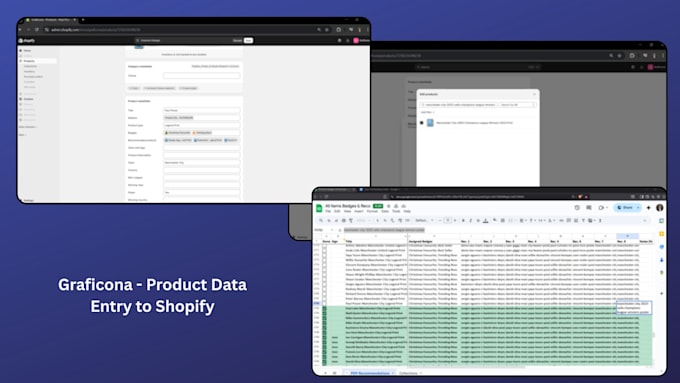680x383 pixels.
Task: Toggle checkbox for Manchester City UEFA Champions print
Action: [x=422, y=123]
